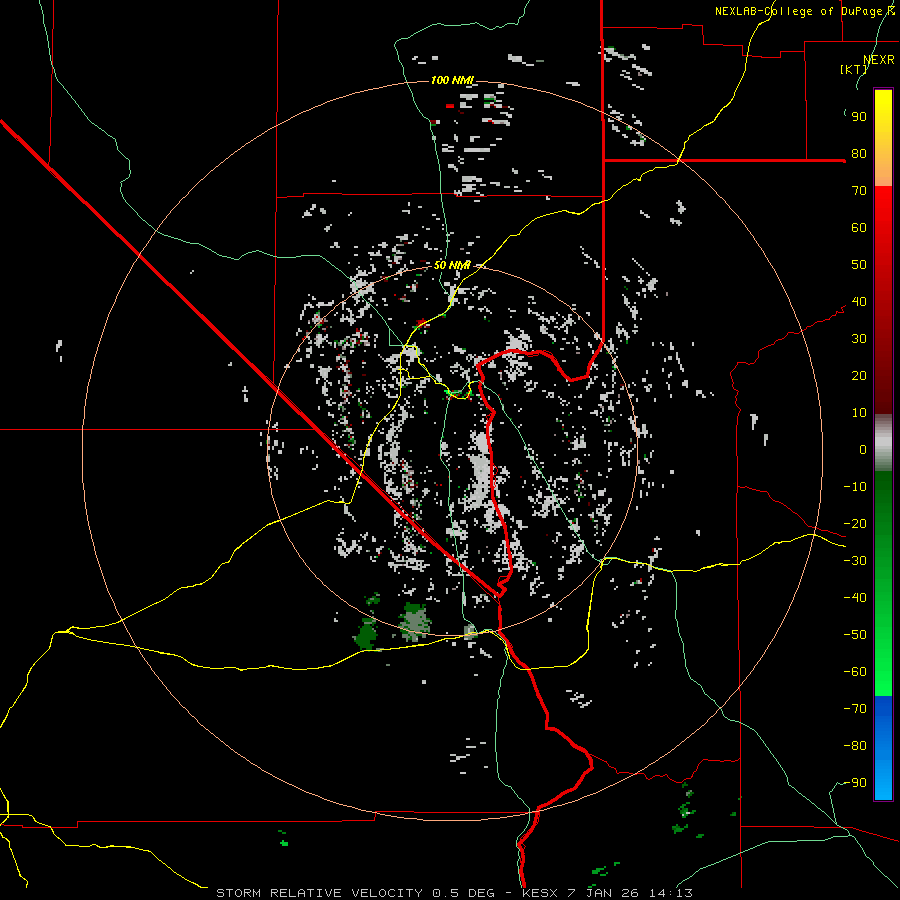This screenshot has width=900, height=900.
Task: Click the 100 NMI range ring label
Action: [452, 80]
